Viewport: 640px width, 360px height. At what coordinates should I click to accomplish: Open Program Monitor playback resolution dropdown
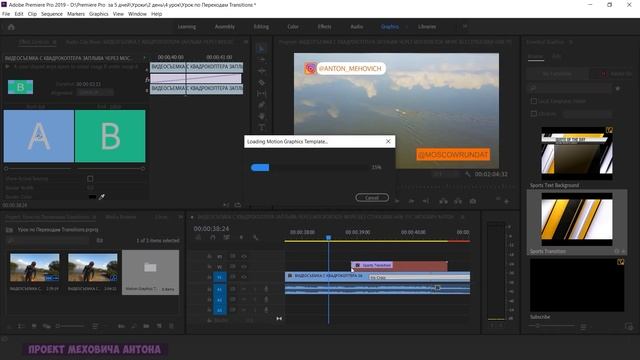(446, 174)
